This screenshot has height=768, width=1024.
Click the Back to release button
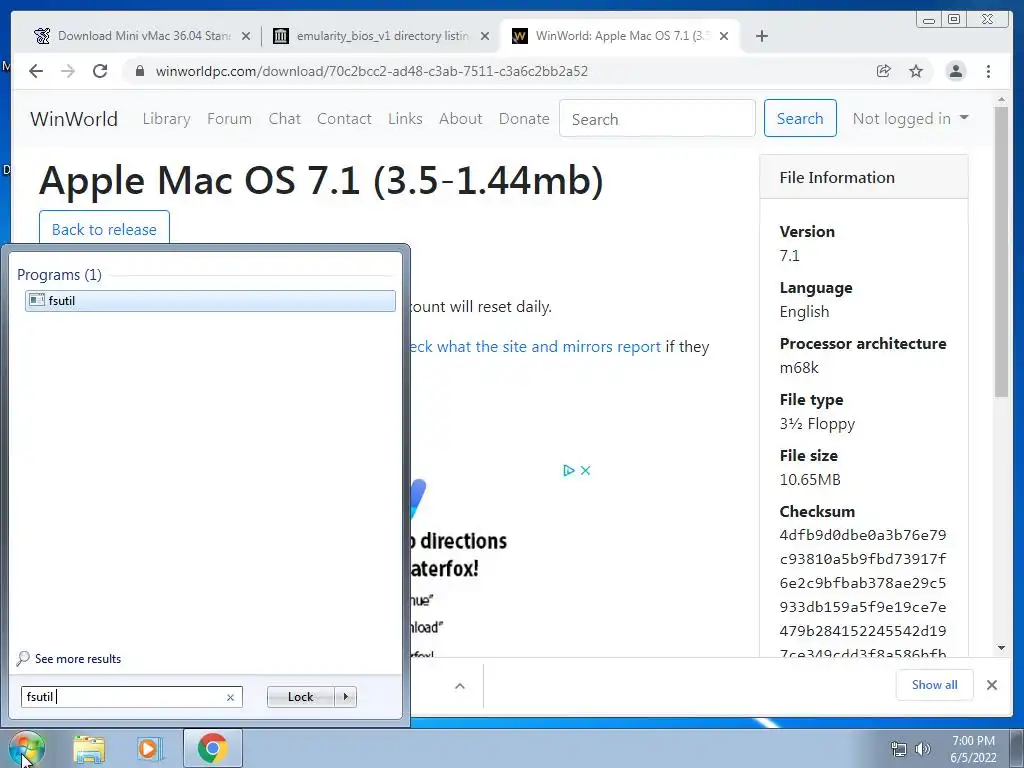[104, 229]
